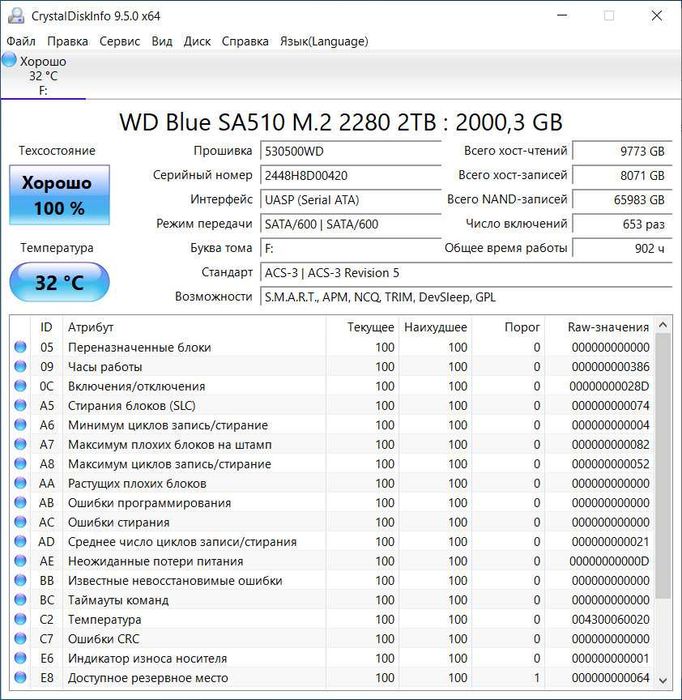This screenshot has height=700, width=682.
Task: Open the Сервис menu
Action: point(120,42)
